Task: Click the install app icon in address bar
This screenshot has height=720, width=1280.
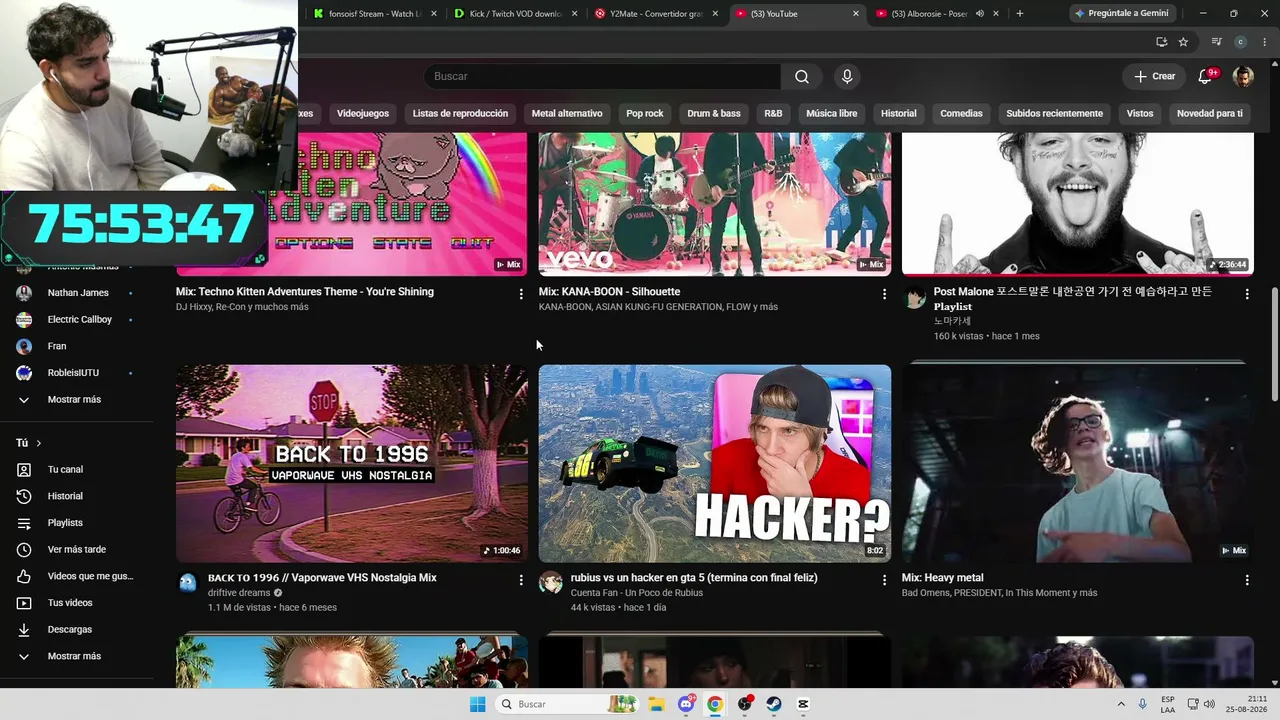Action: pyautogui.click(x=1161, y=42)
